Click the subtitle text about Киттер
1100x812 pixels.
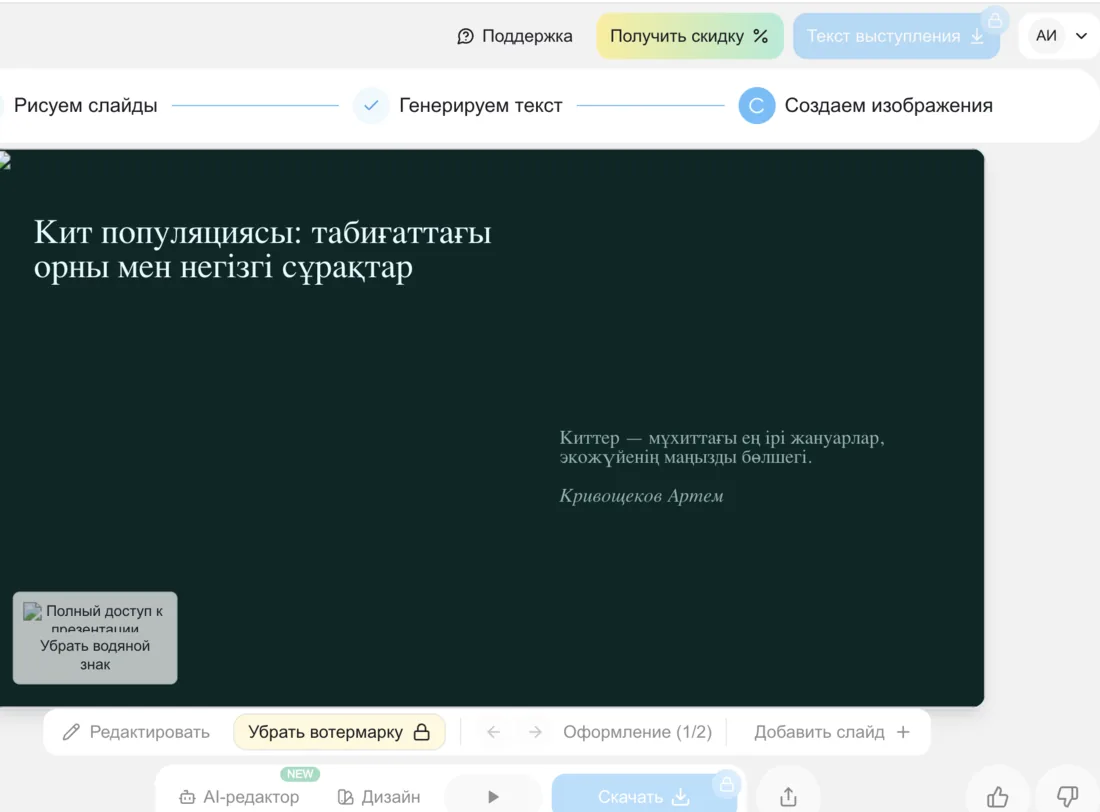[722, 447]
